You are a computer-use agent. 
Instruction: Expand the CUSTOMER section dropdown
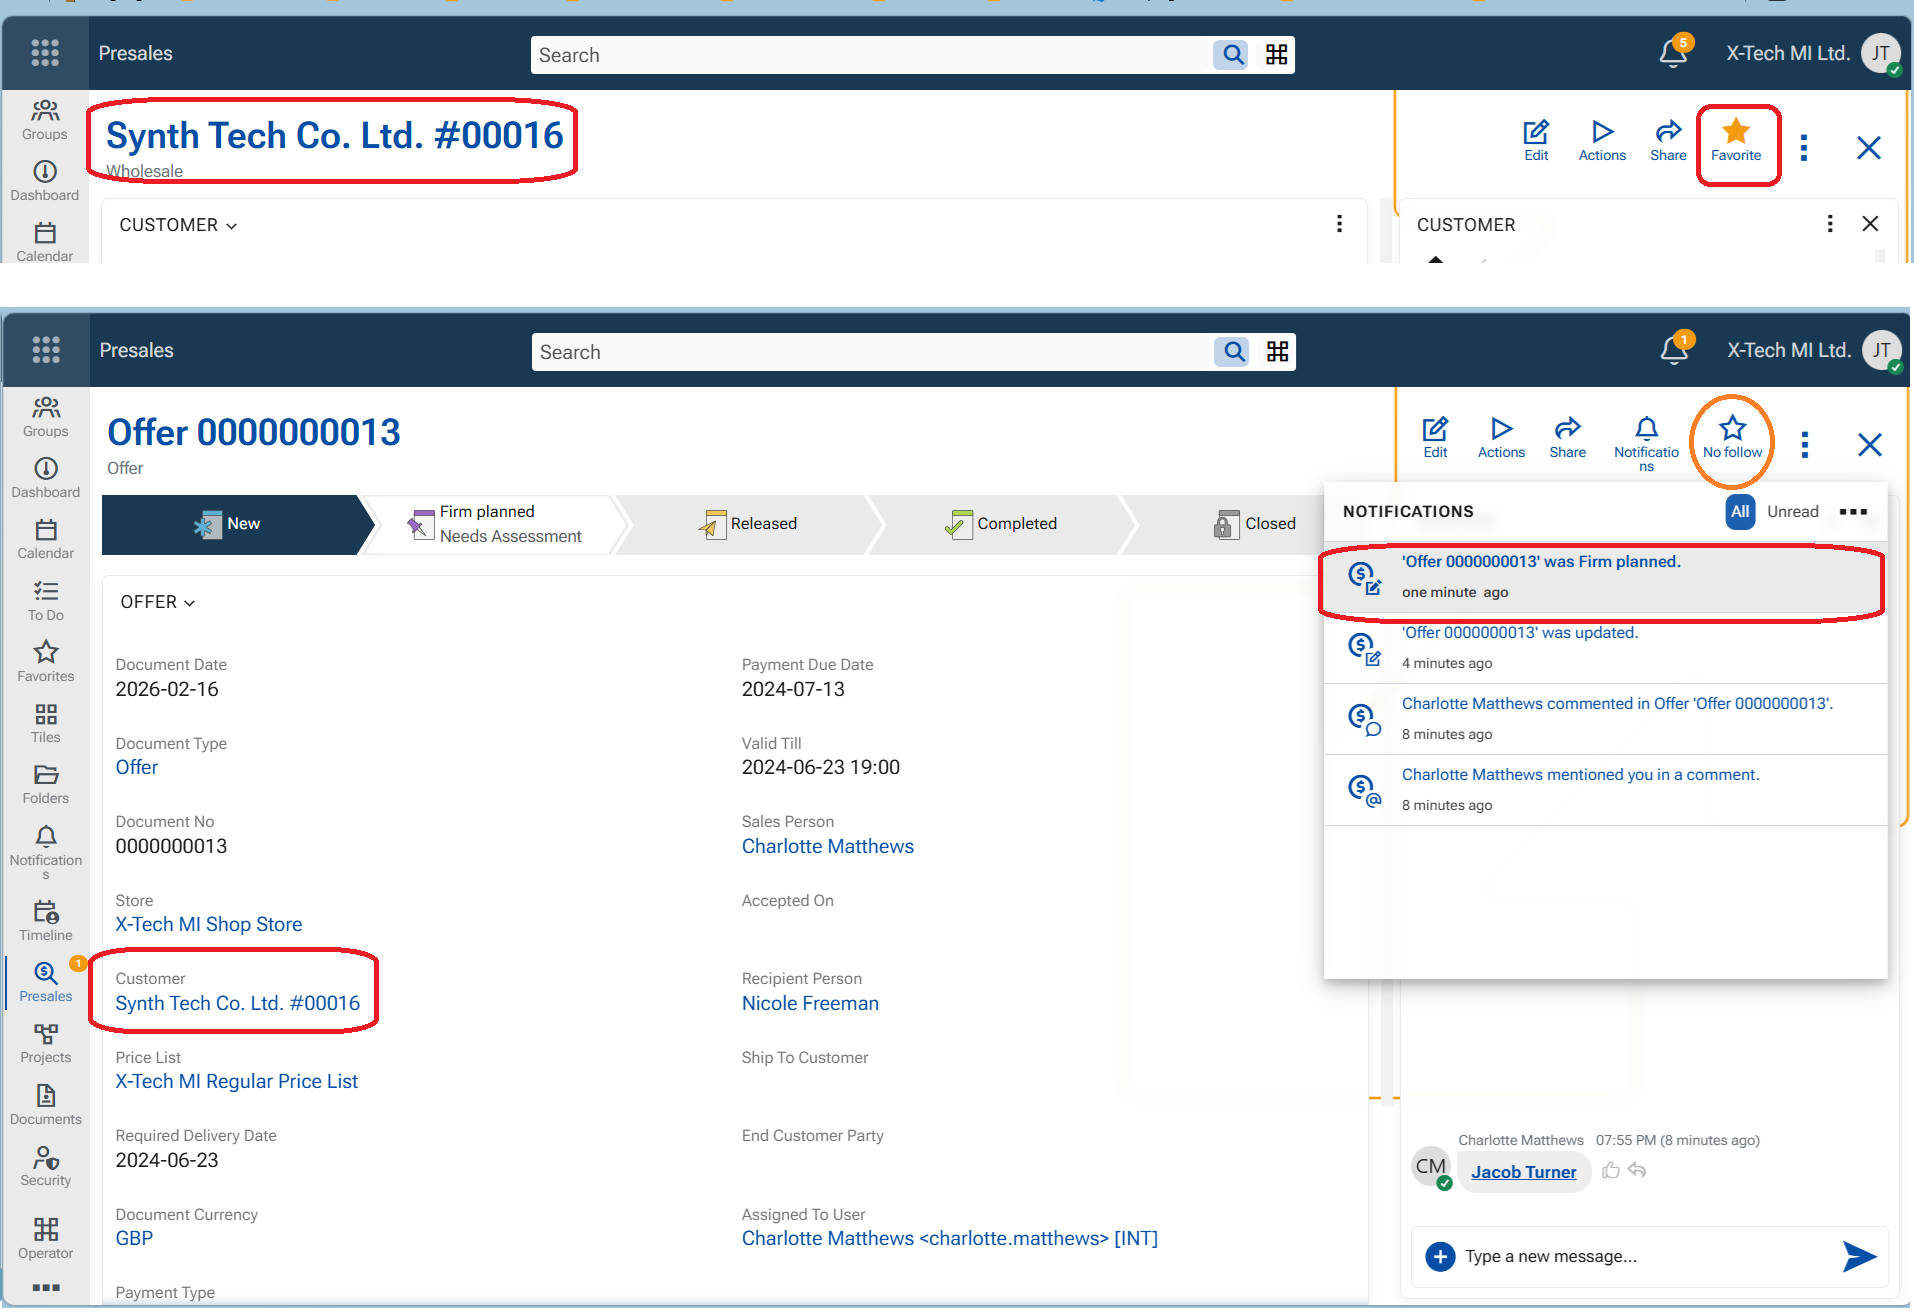click(x=178, y=225)
